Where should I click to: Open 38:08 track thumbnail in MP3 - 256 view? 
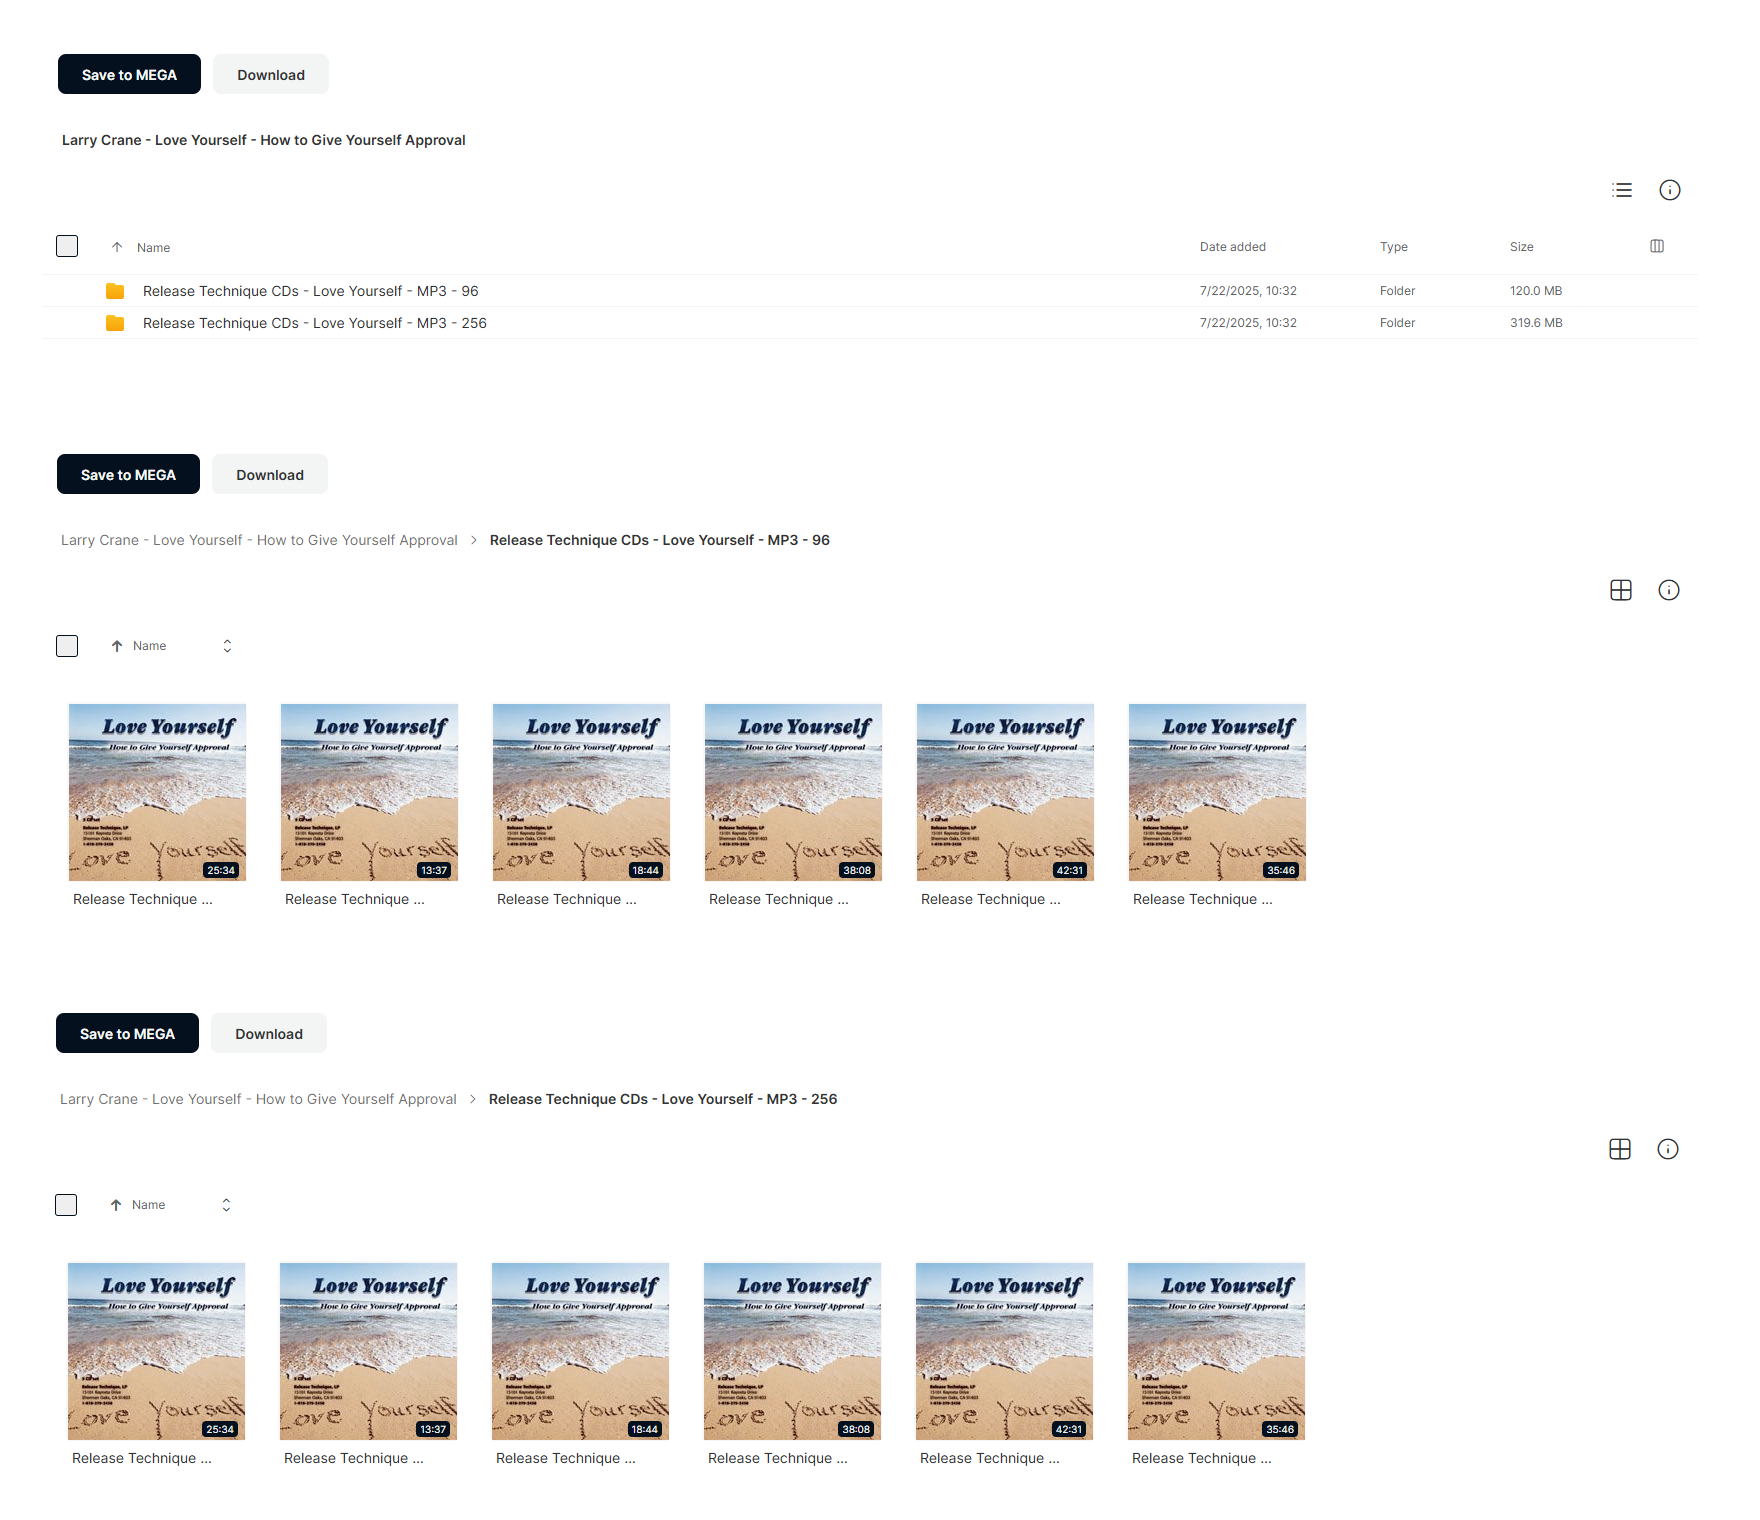(x=792, y=1351)
